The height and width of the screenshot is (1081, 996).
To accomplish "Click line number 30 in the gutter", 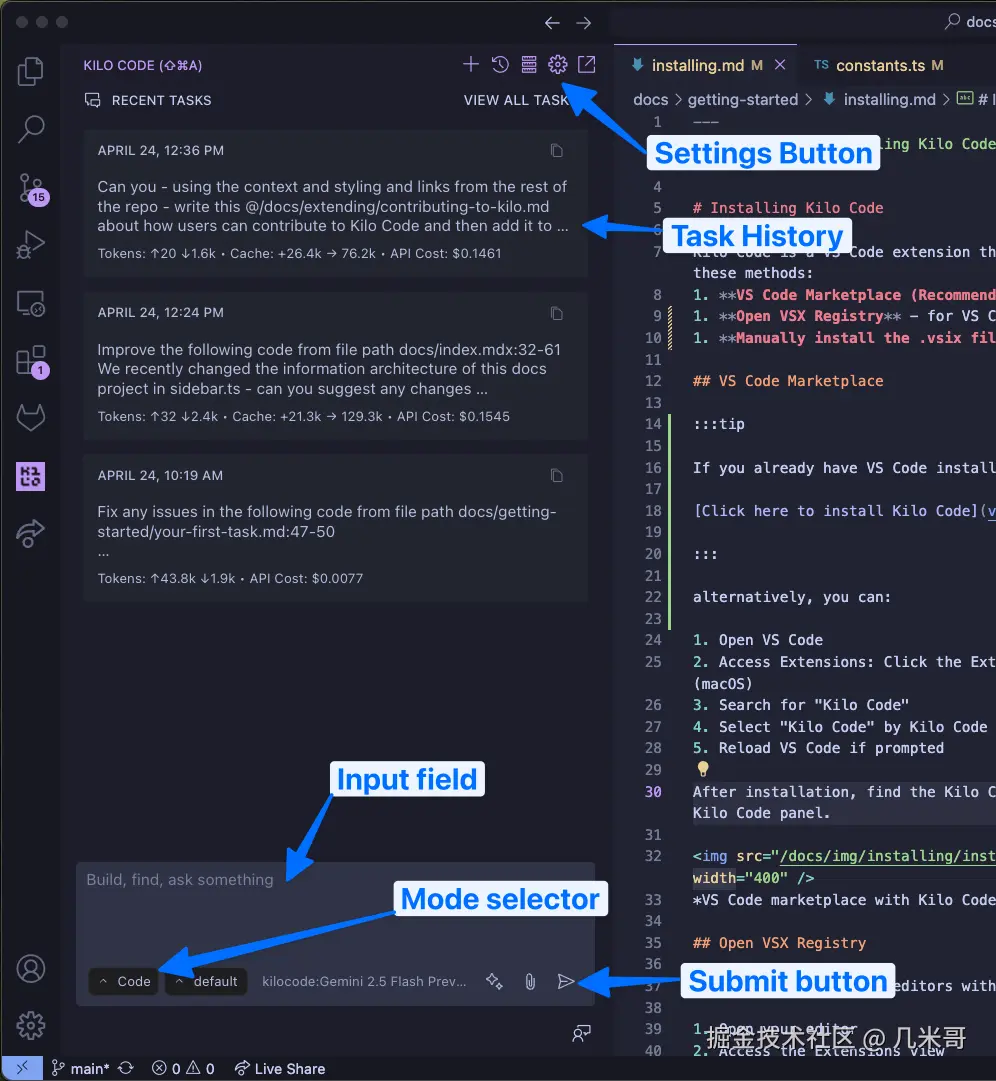I will point(653,791).
